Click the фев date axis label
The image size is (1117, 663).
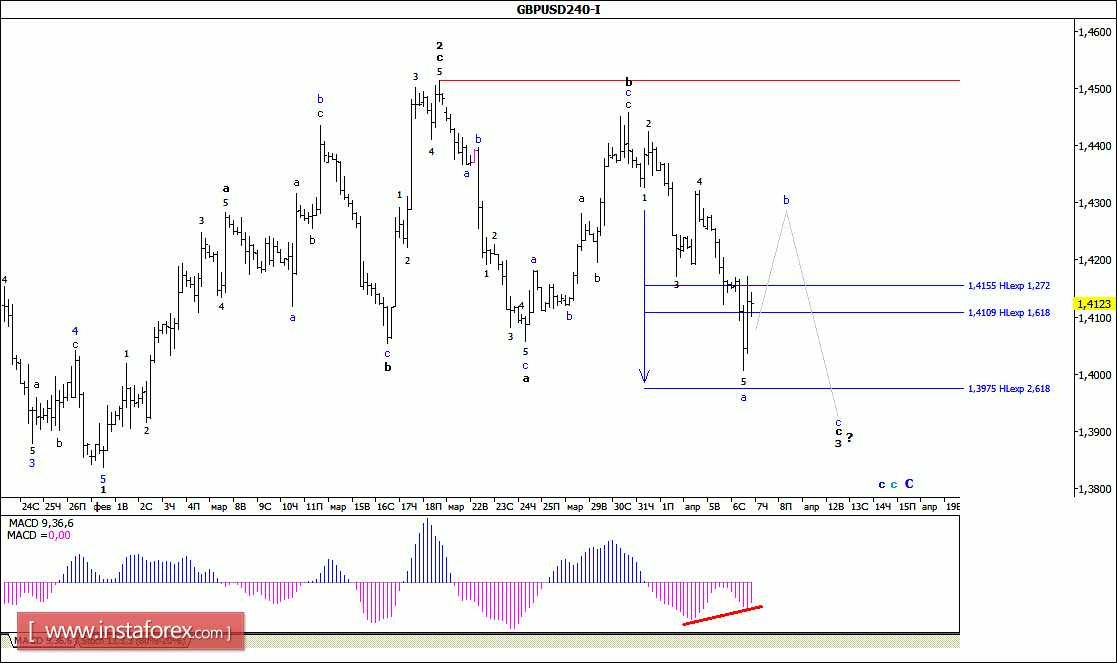point(103,507)
